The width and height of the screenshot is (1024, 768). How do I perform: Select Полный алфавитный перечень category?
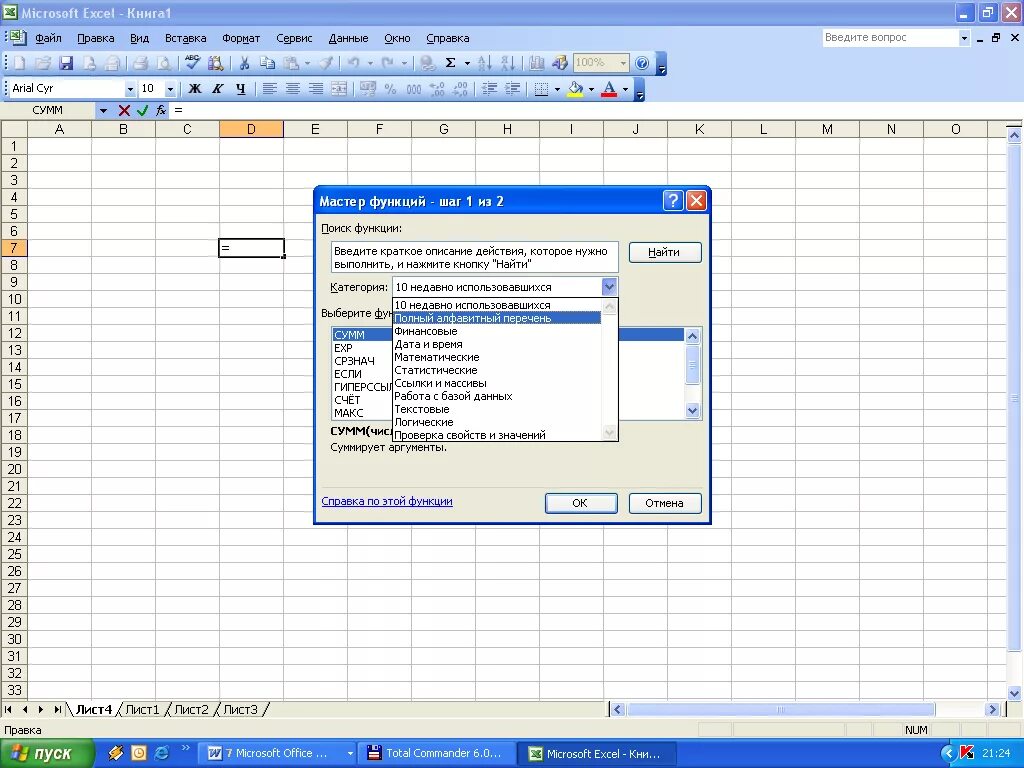point(496,318)
